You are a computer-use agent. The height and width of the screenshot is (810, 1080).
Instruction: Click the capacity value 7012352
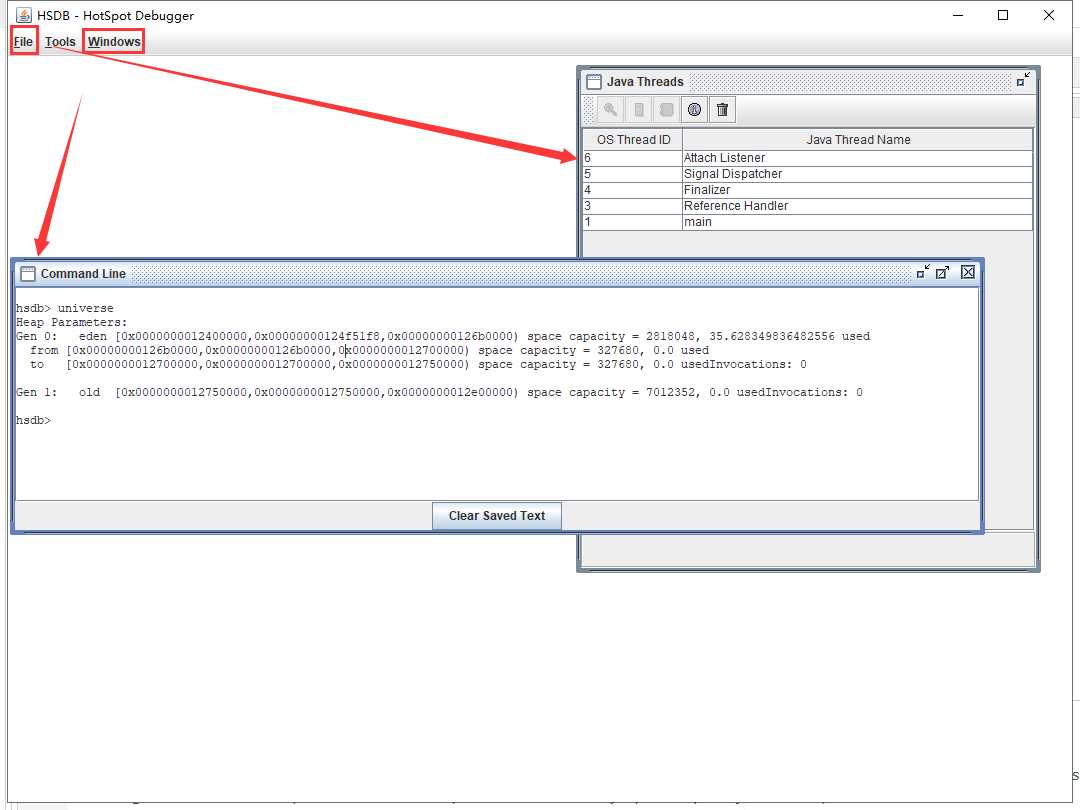pos(670,393)
